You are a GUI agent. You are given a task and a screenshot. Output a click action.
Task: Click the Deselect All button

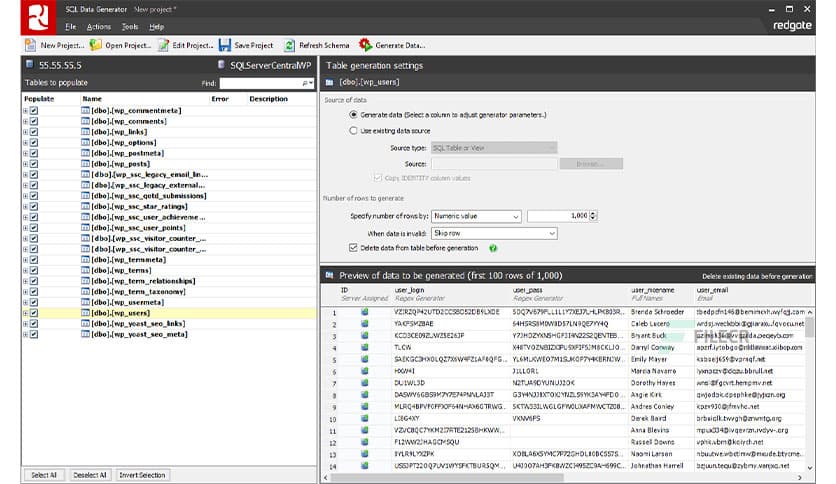click(x=90, y=475)
